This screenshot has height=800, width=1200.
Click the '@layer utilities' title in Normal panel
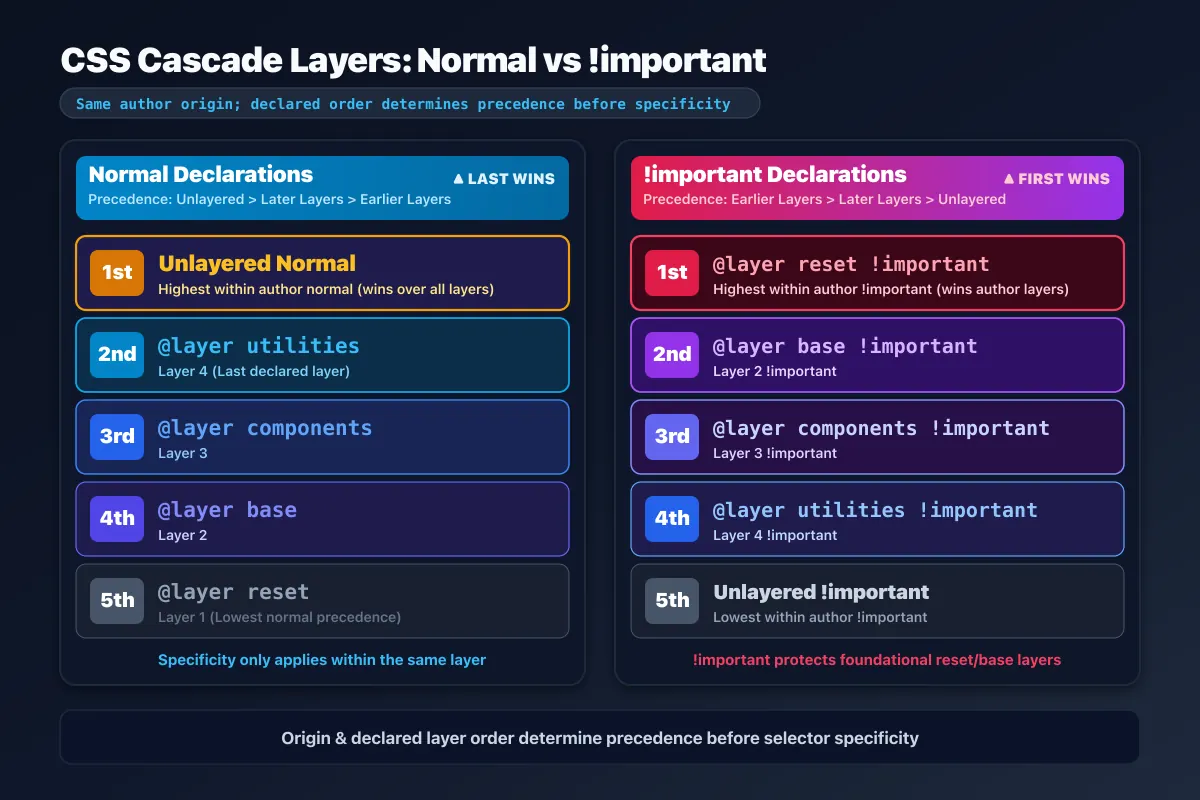(x=258, y=346)
